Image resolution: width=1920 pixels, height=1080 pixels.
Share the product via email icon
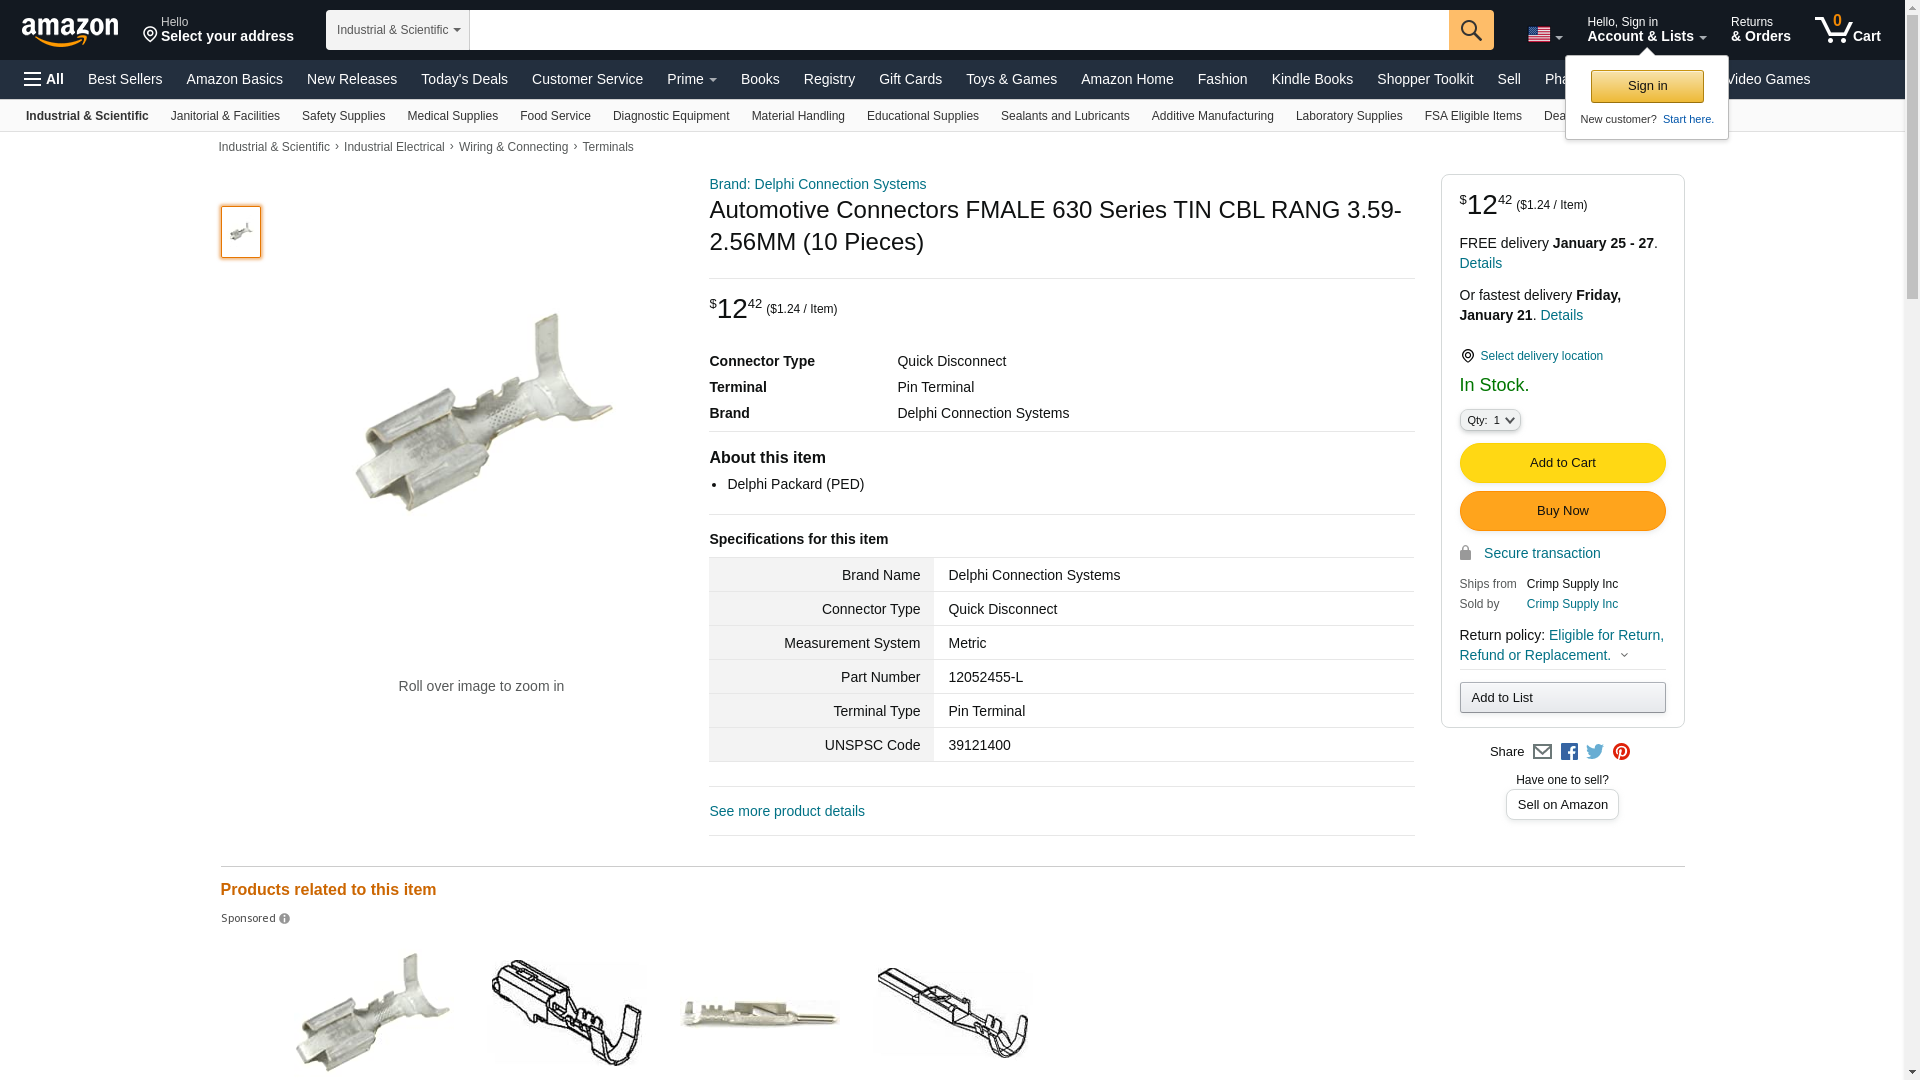1542,752
